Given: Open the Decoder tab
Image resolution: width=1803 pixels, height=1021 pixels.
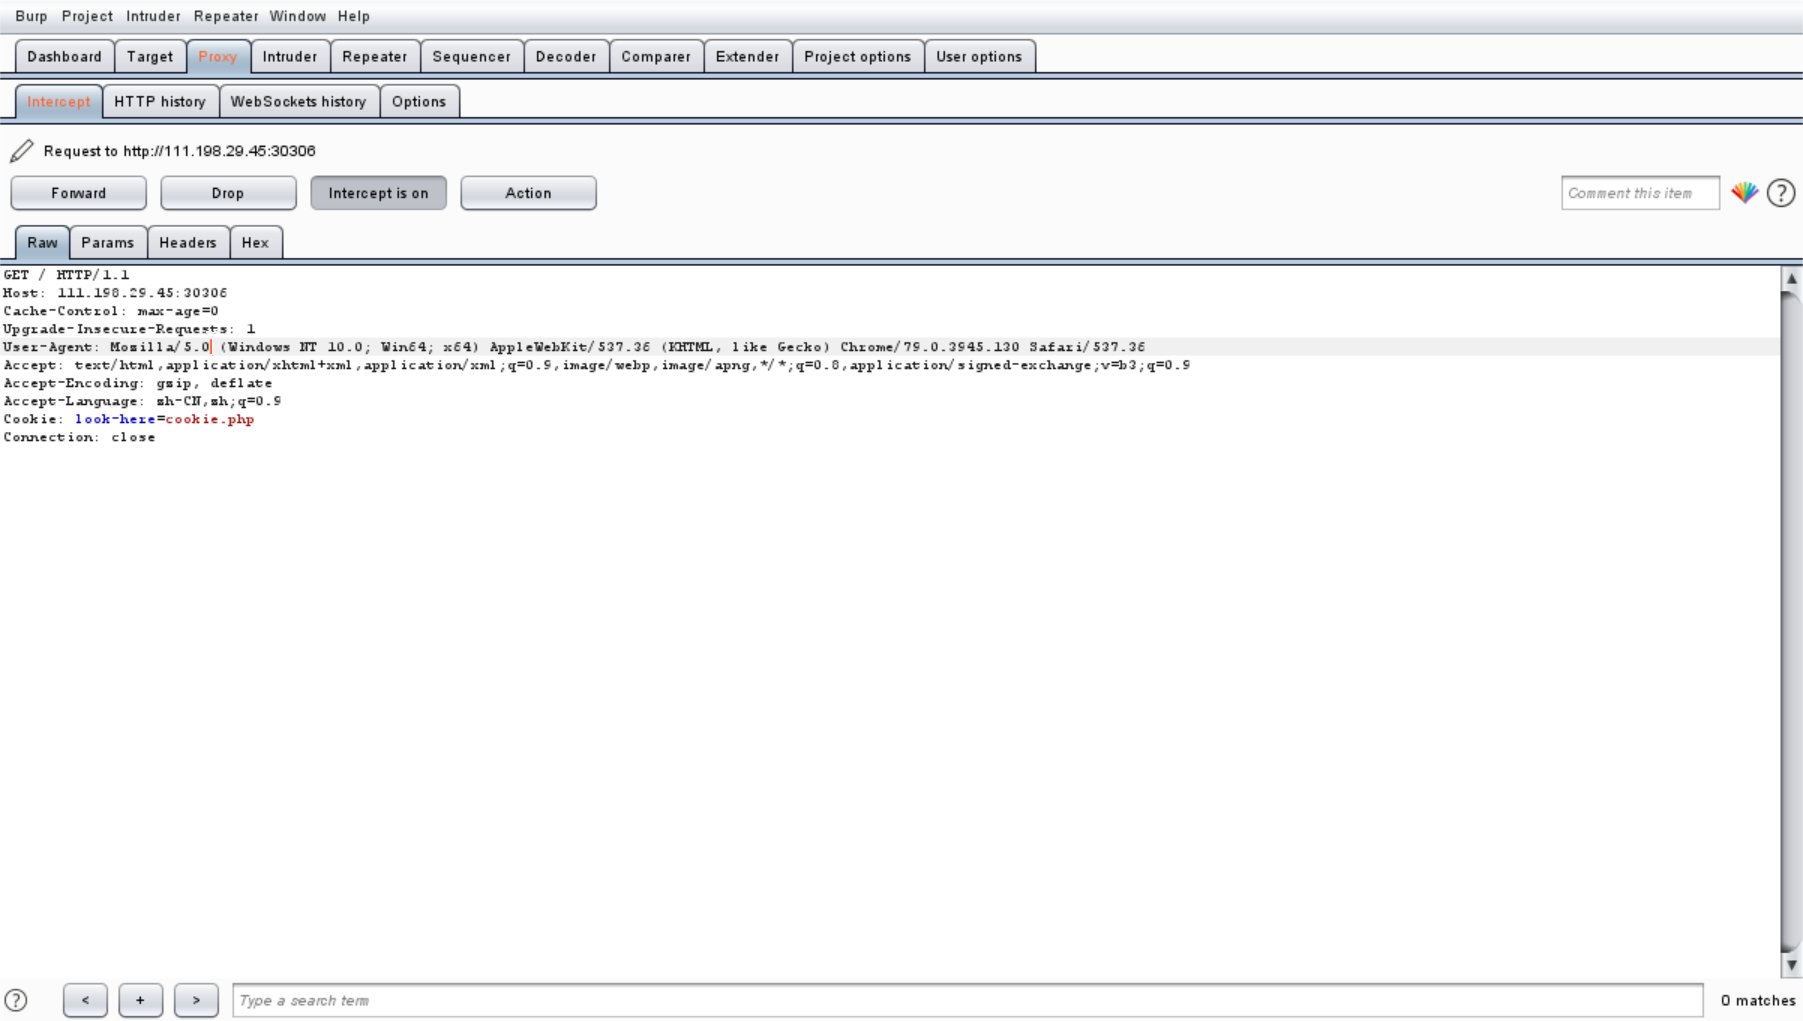Looking at the screenshot, I should [x=566, y=57].
